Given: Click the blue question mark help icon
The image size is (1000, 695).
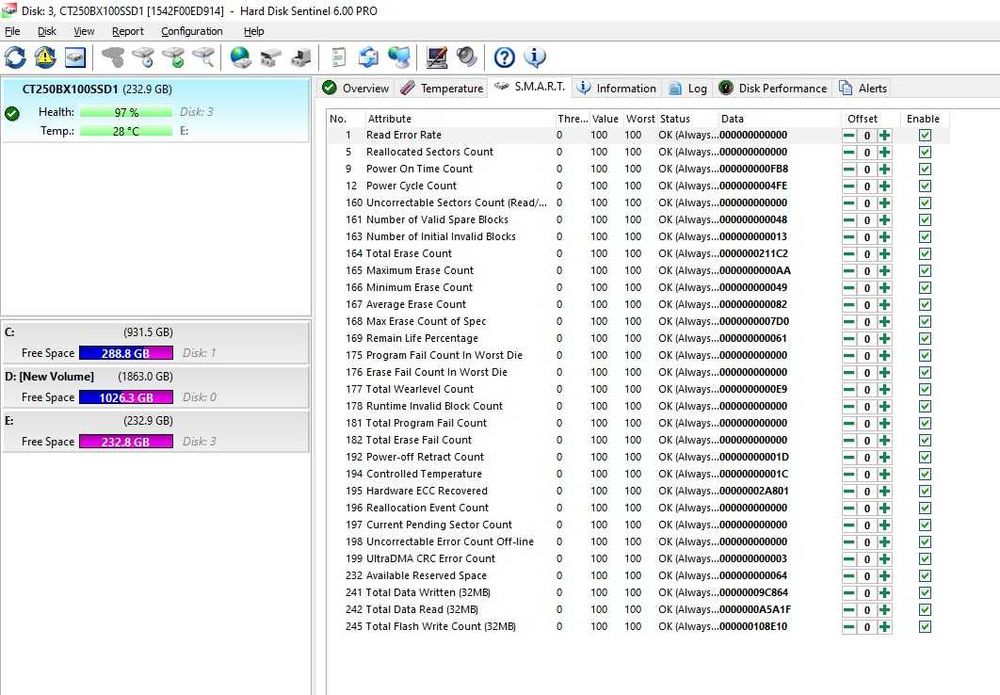Looking at the screenshot, I should (505, 57).
